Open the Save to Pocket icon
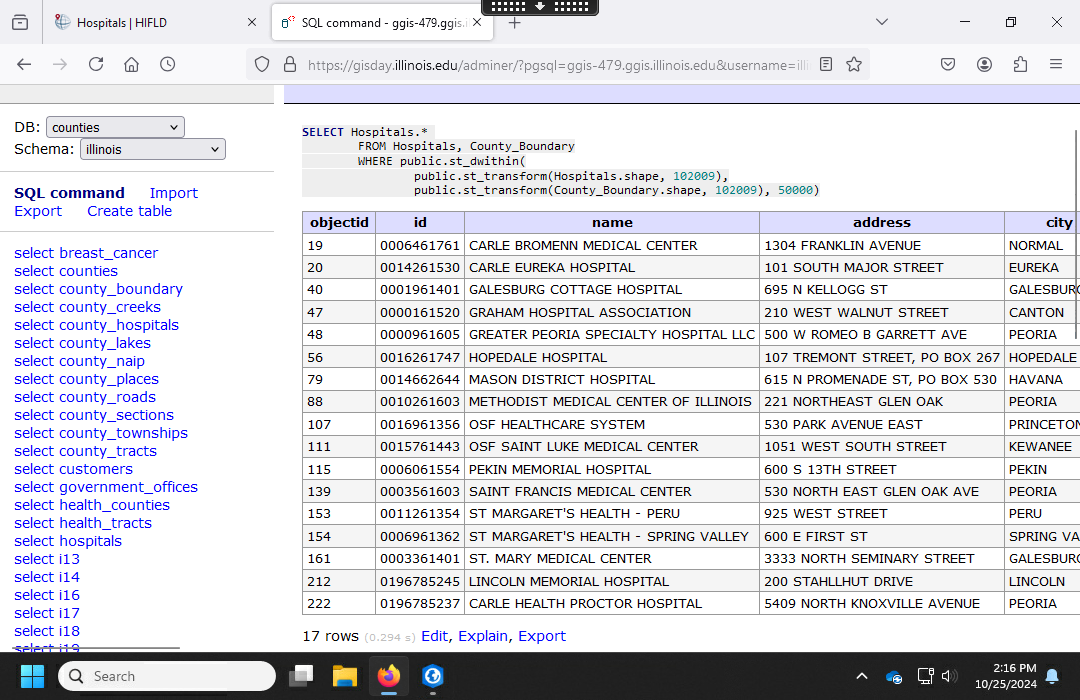1080x700 pixels. (948, 64)
